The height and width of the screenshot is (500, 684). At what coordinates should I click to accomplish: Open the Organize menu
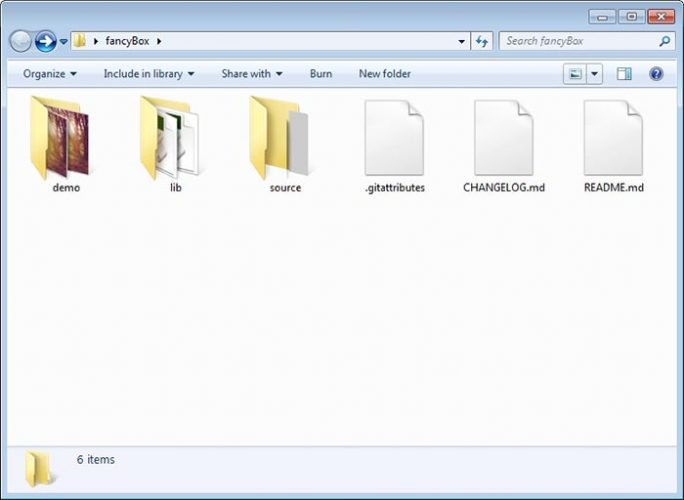[x=50, y=74]
